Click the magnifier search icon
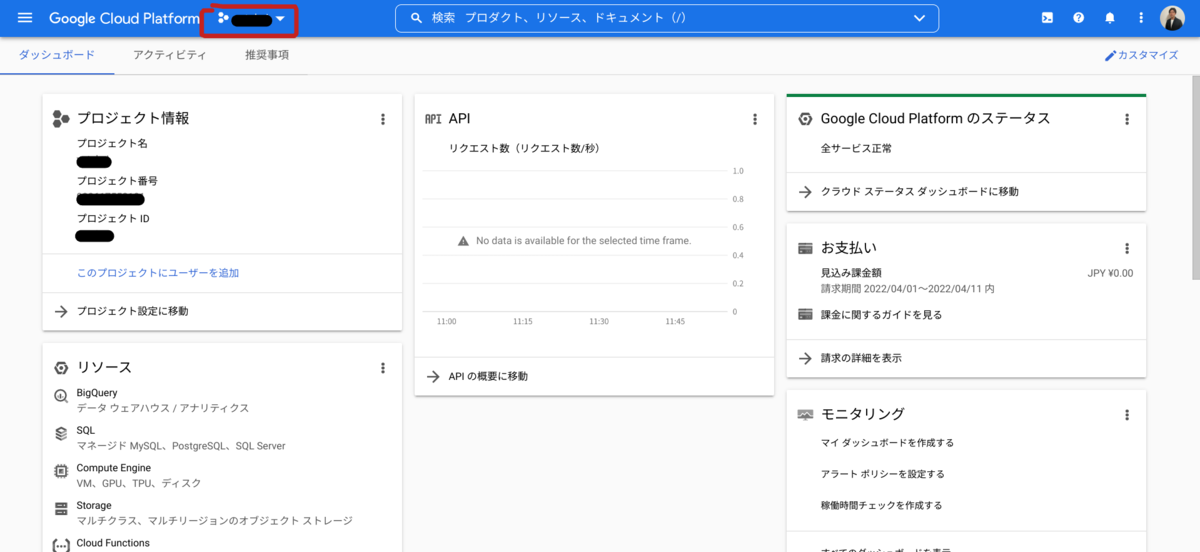 416,18
